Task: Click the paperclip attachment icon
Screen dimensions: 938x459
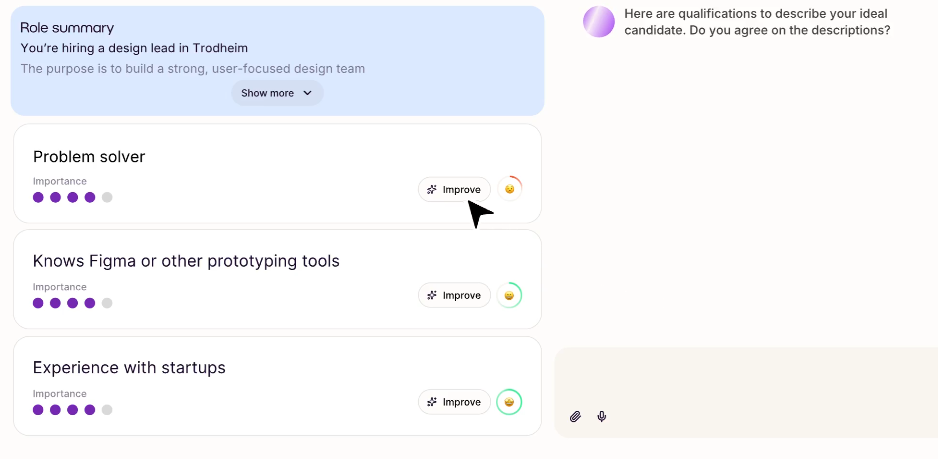Action: [575, 416]
